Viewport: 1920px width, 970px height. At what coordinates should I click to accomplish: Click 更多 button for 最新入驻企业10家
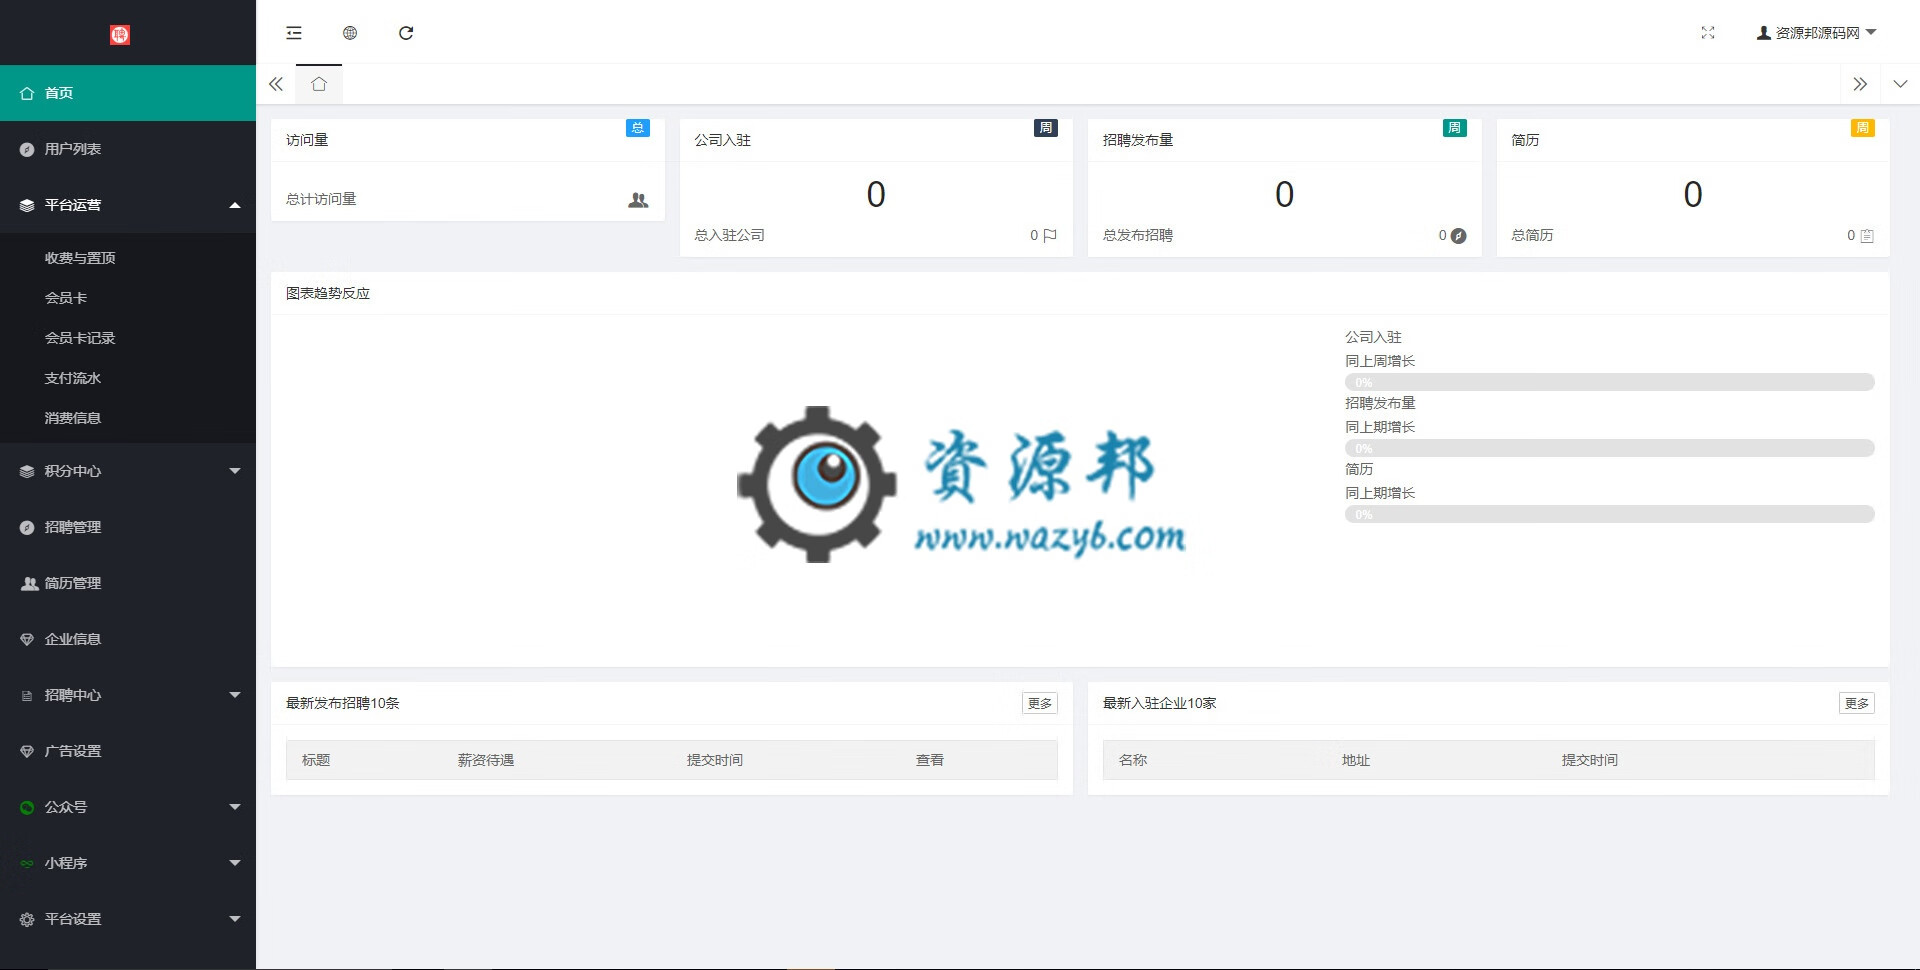coord(1856,703)
